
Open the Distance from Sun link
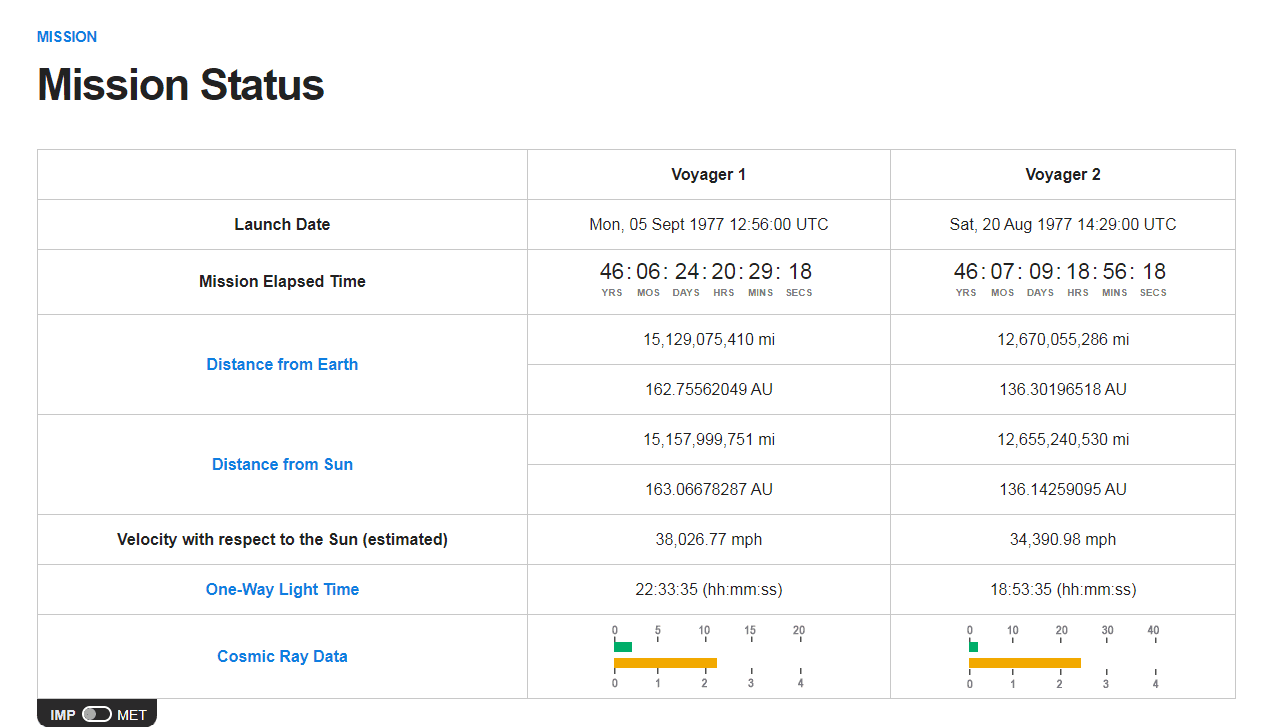point(282,464)
